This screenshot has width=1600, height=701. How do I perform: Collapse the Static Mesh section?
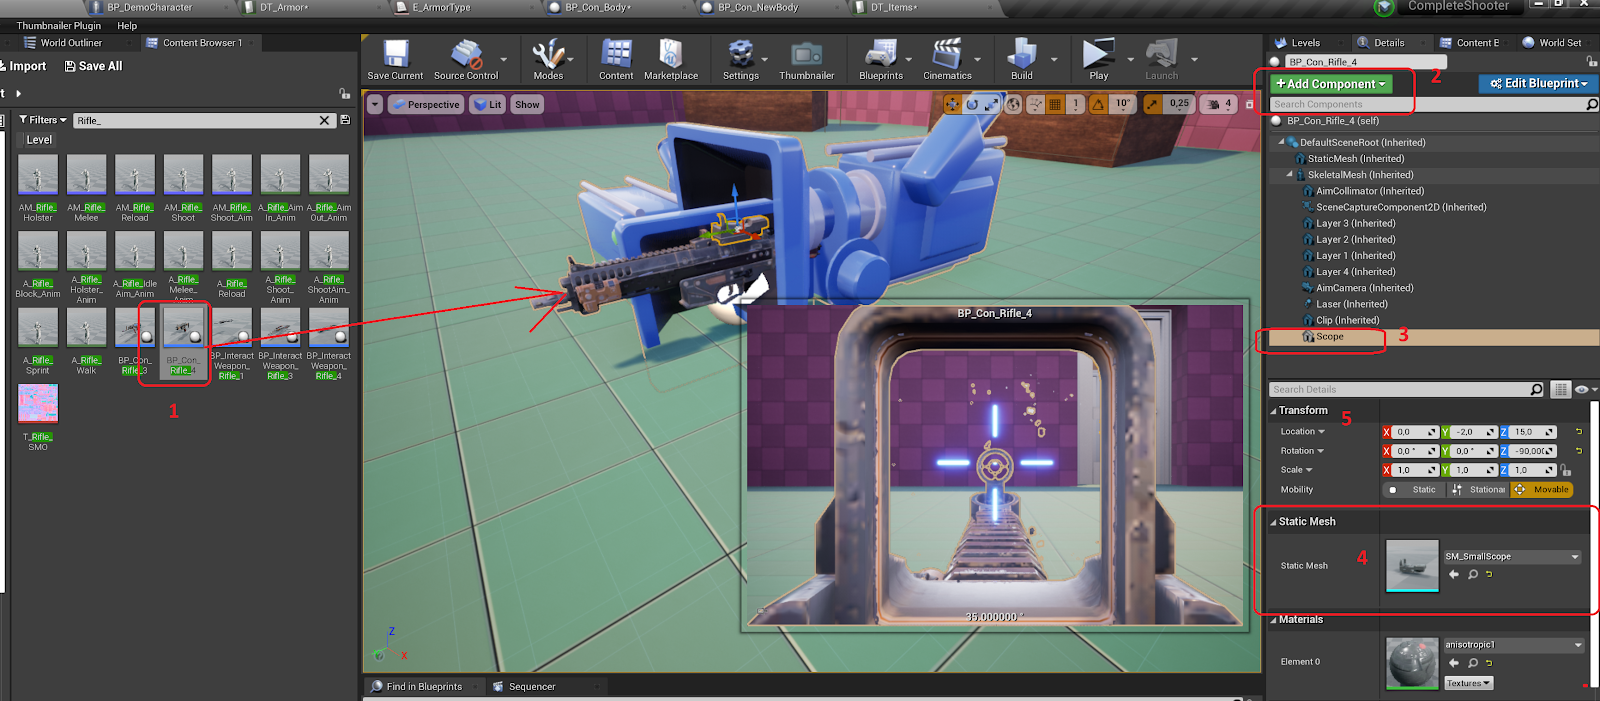[x=1273, y=522]
